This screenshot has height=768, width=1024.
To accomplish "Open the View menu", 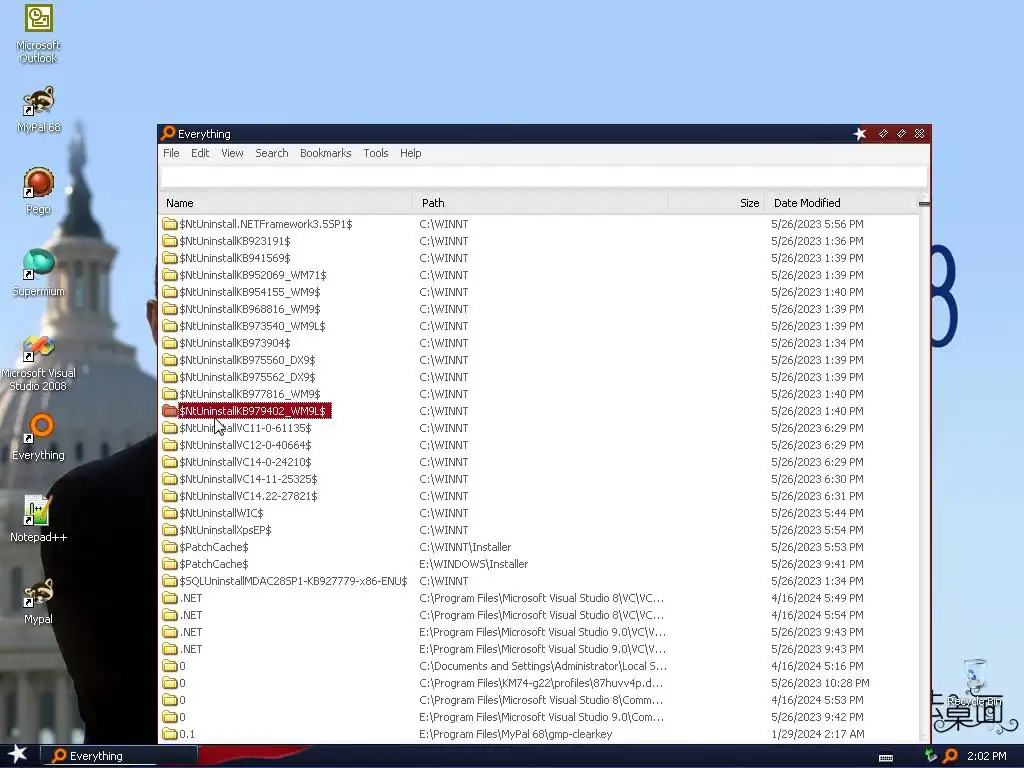I will tap(232, 153).
